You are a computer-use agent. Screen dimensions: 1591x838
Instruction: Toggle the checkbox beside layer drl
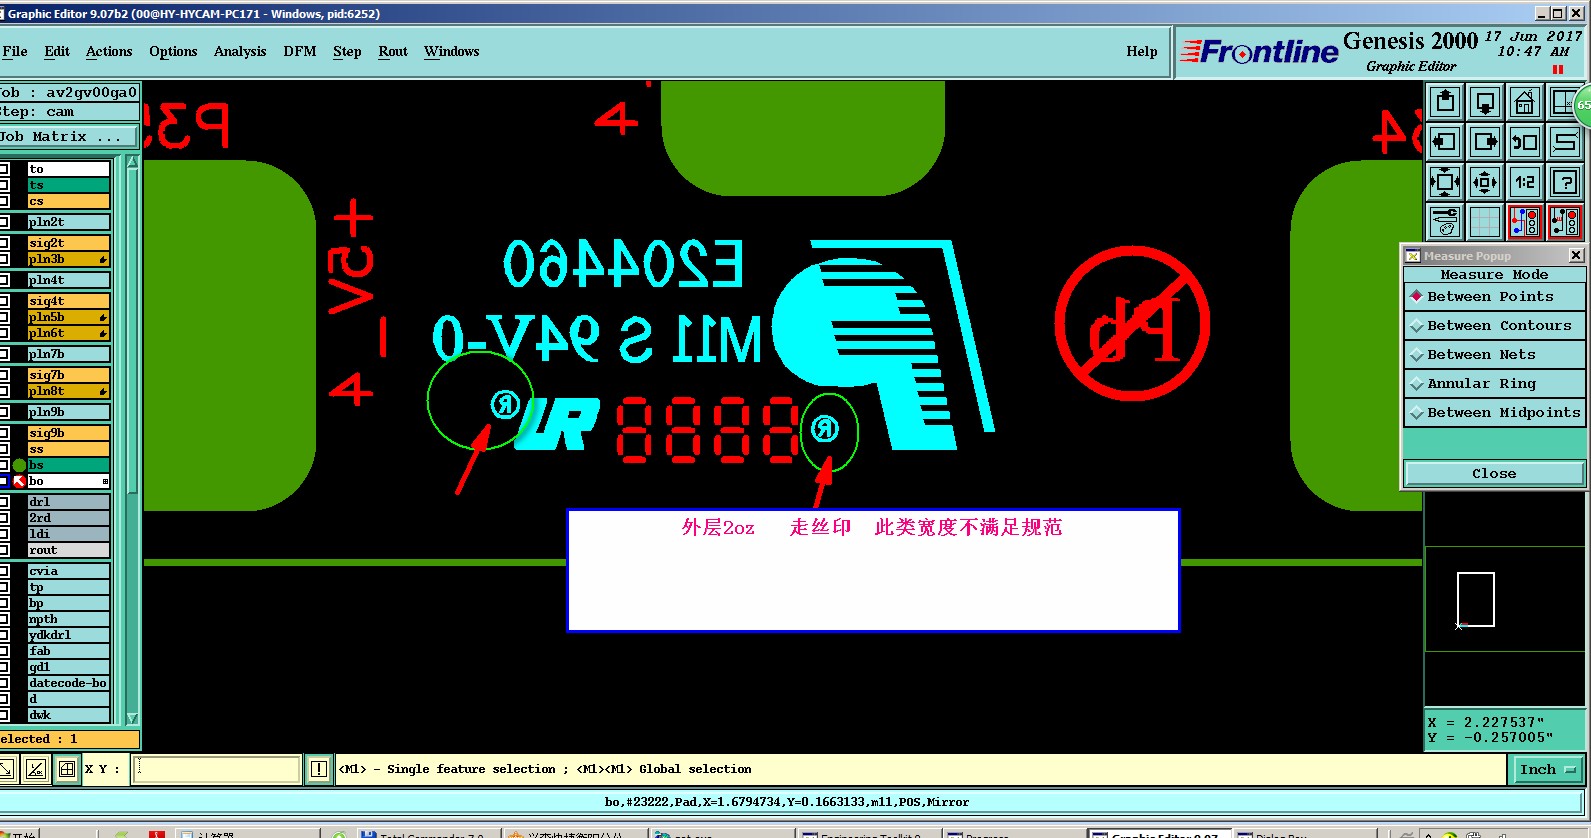pyautogui.click(x=4, y=502)
